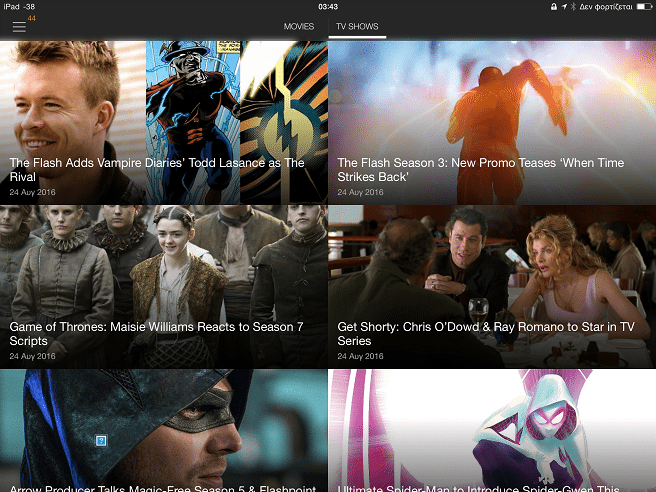The height and width of the screenshot is (492, 656).
Task: Open article about Todd Lasance as The Rival
Action: click(164, 123)
